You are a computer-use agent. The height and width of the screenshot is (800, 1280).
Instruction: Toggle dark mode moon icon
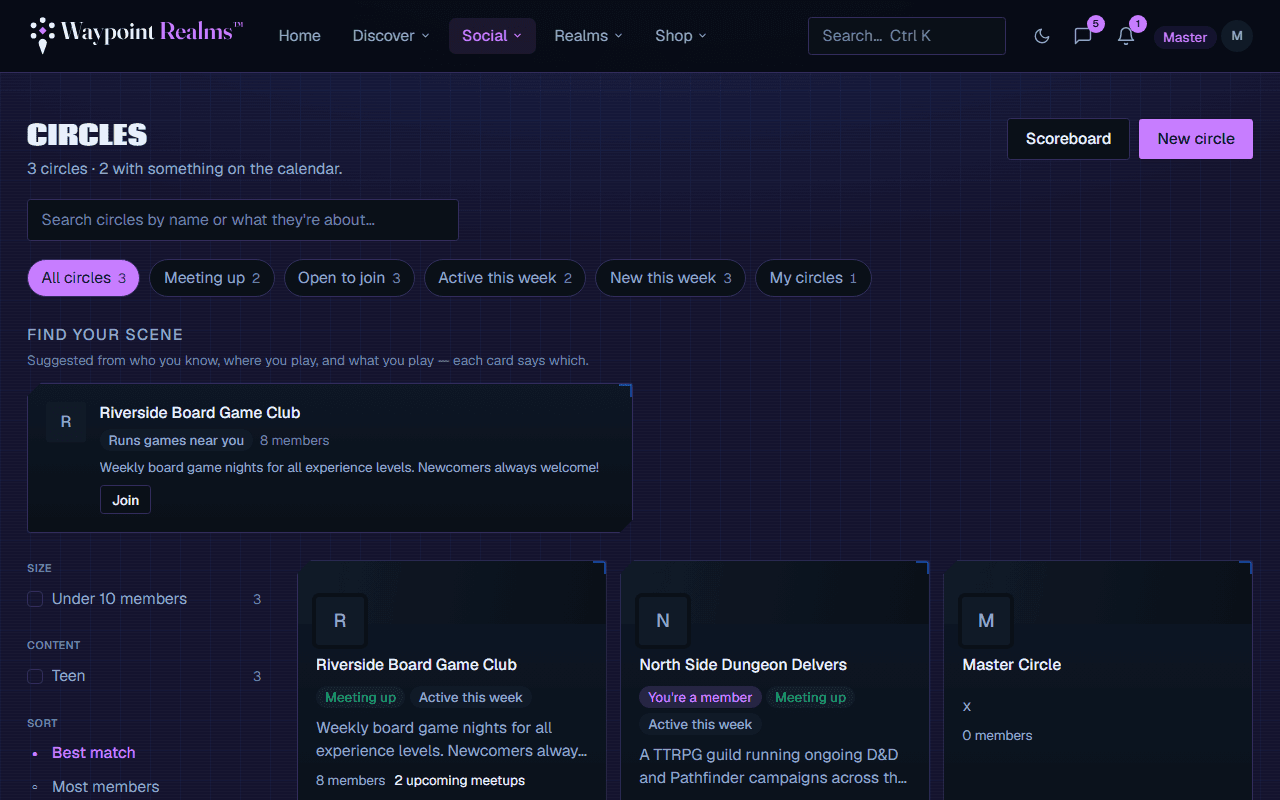click(1042, 36)
